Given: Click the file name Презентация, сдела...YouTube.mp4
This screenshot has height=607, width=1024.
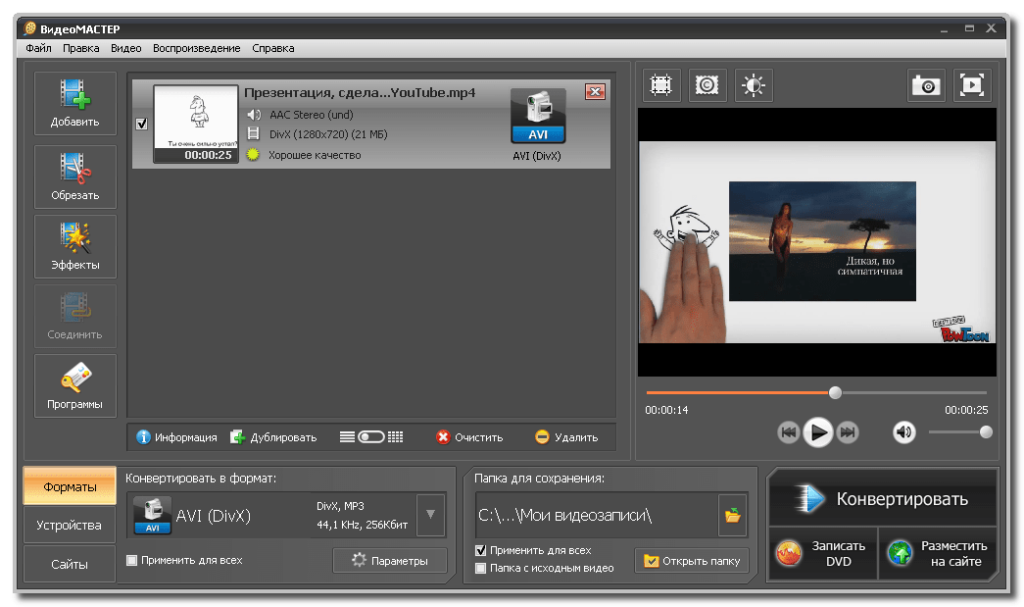Looking at the screenshot, I should [360, 92].
